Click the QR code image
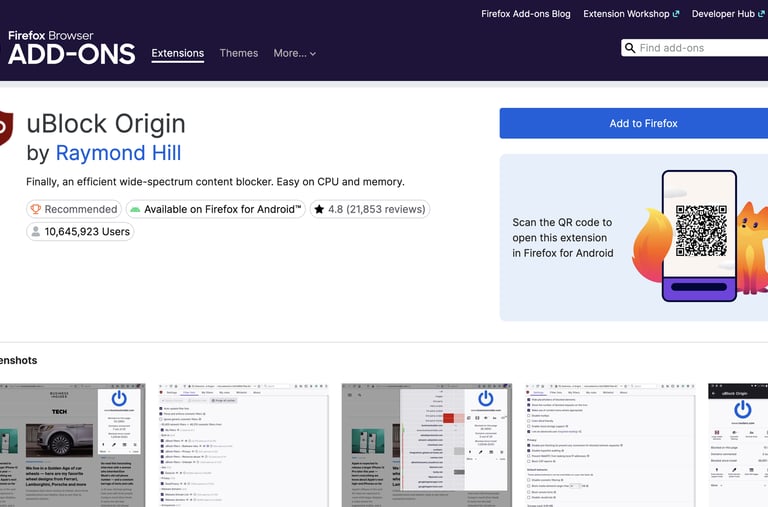The width and height of the screenshot is (768, 507). tap(701, 230)
